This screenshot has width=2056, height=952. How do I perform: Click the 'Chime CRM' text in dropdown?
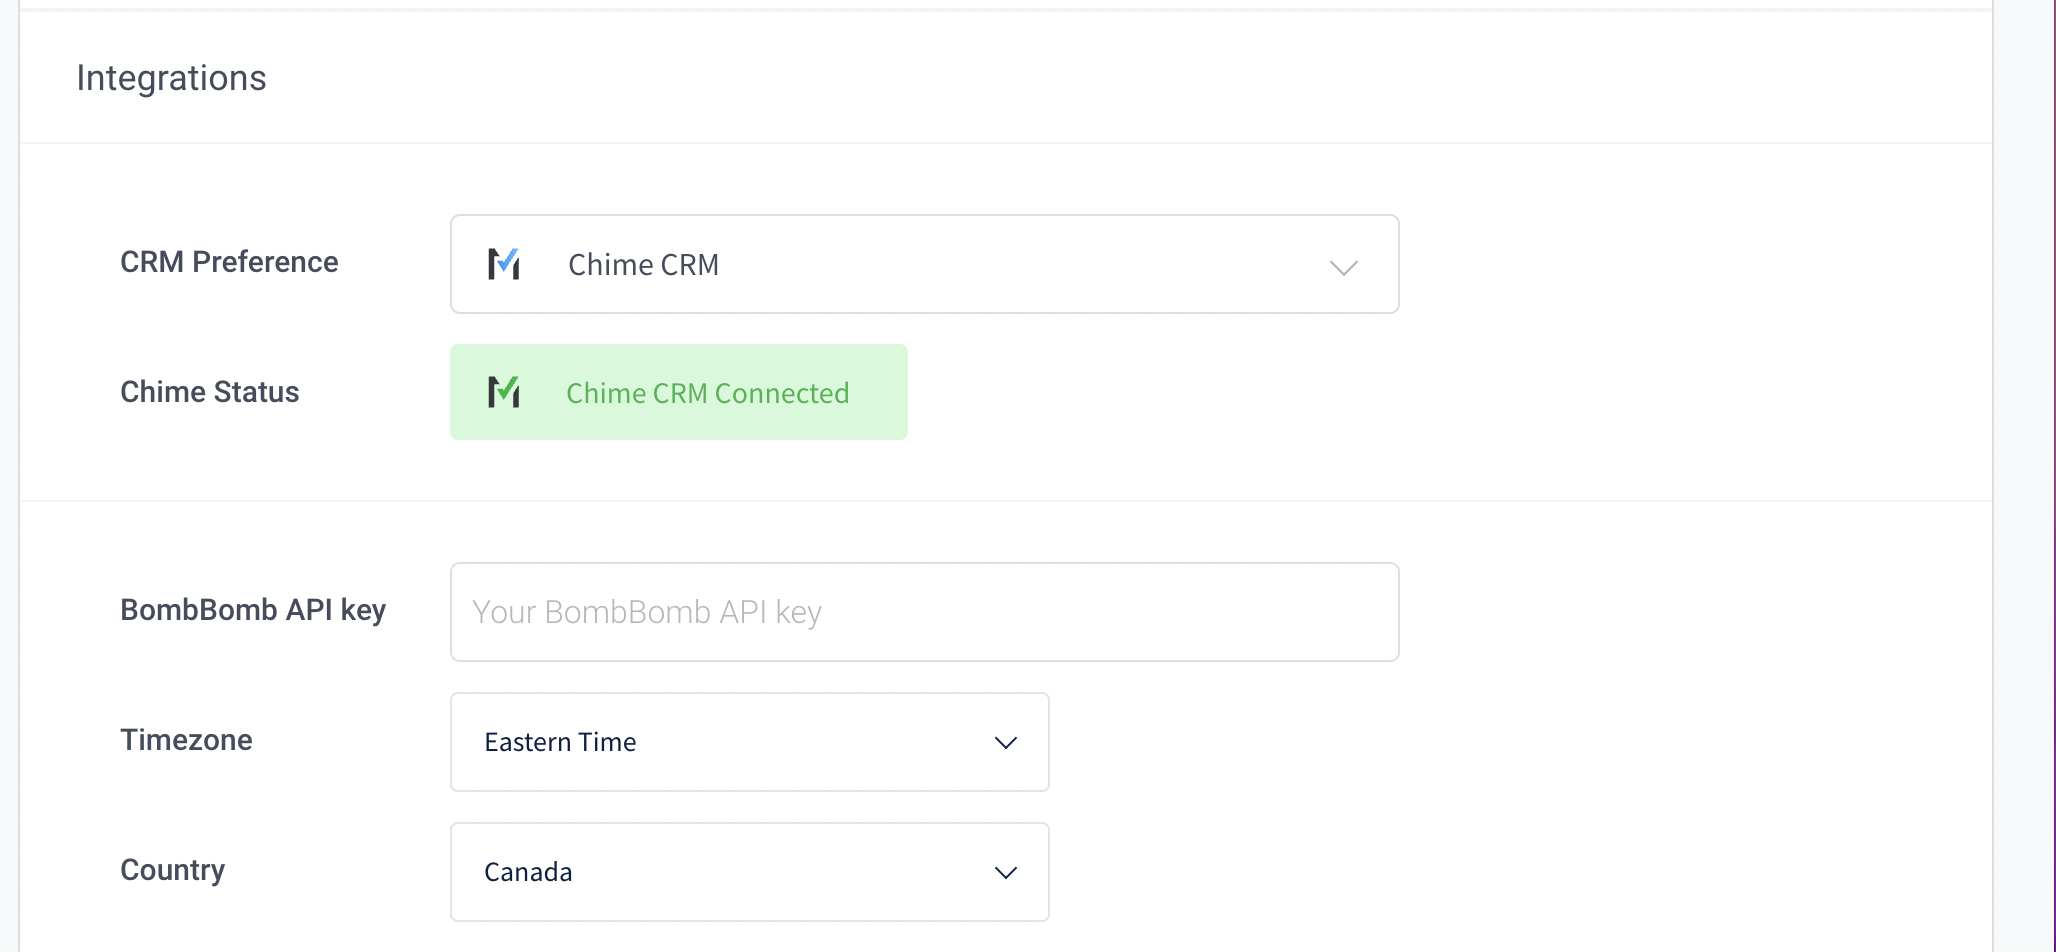(x=644, y=265)
